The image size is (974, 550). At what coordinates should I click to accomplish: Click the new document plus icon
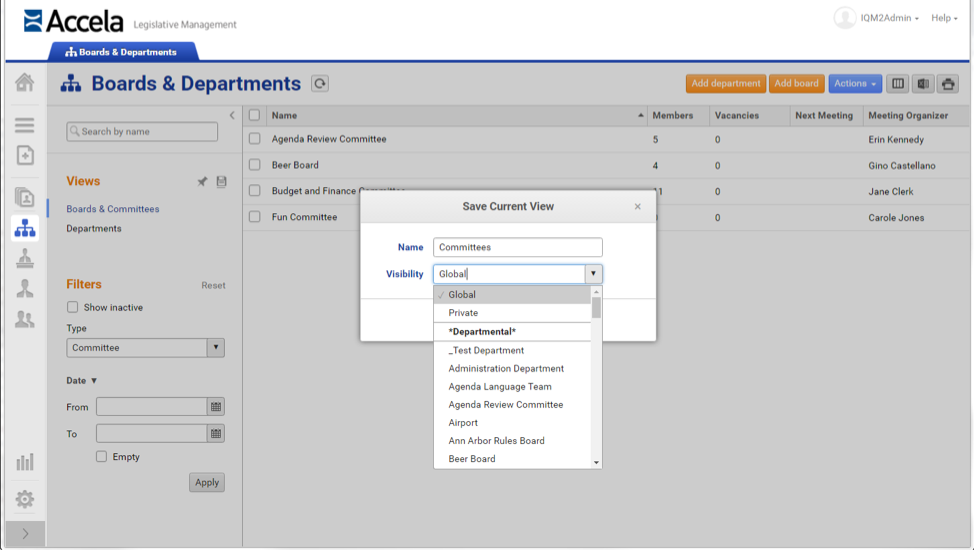tap(25, 155)
